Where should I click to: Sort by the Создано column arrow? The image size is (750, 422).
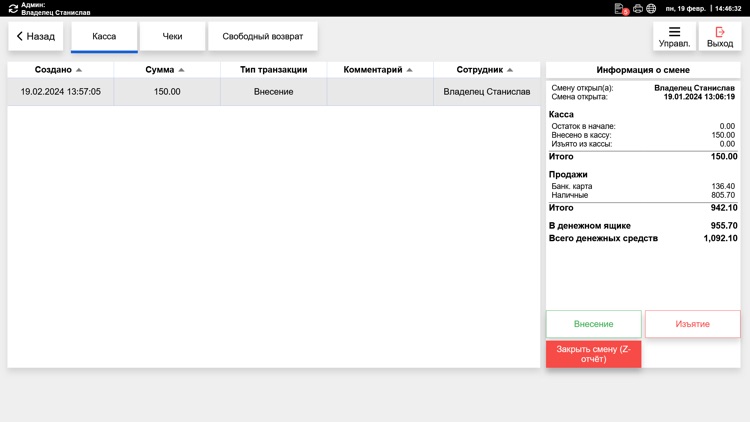click(79, 70)
